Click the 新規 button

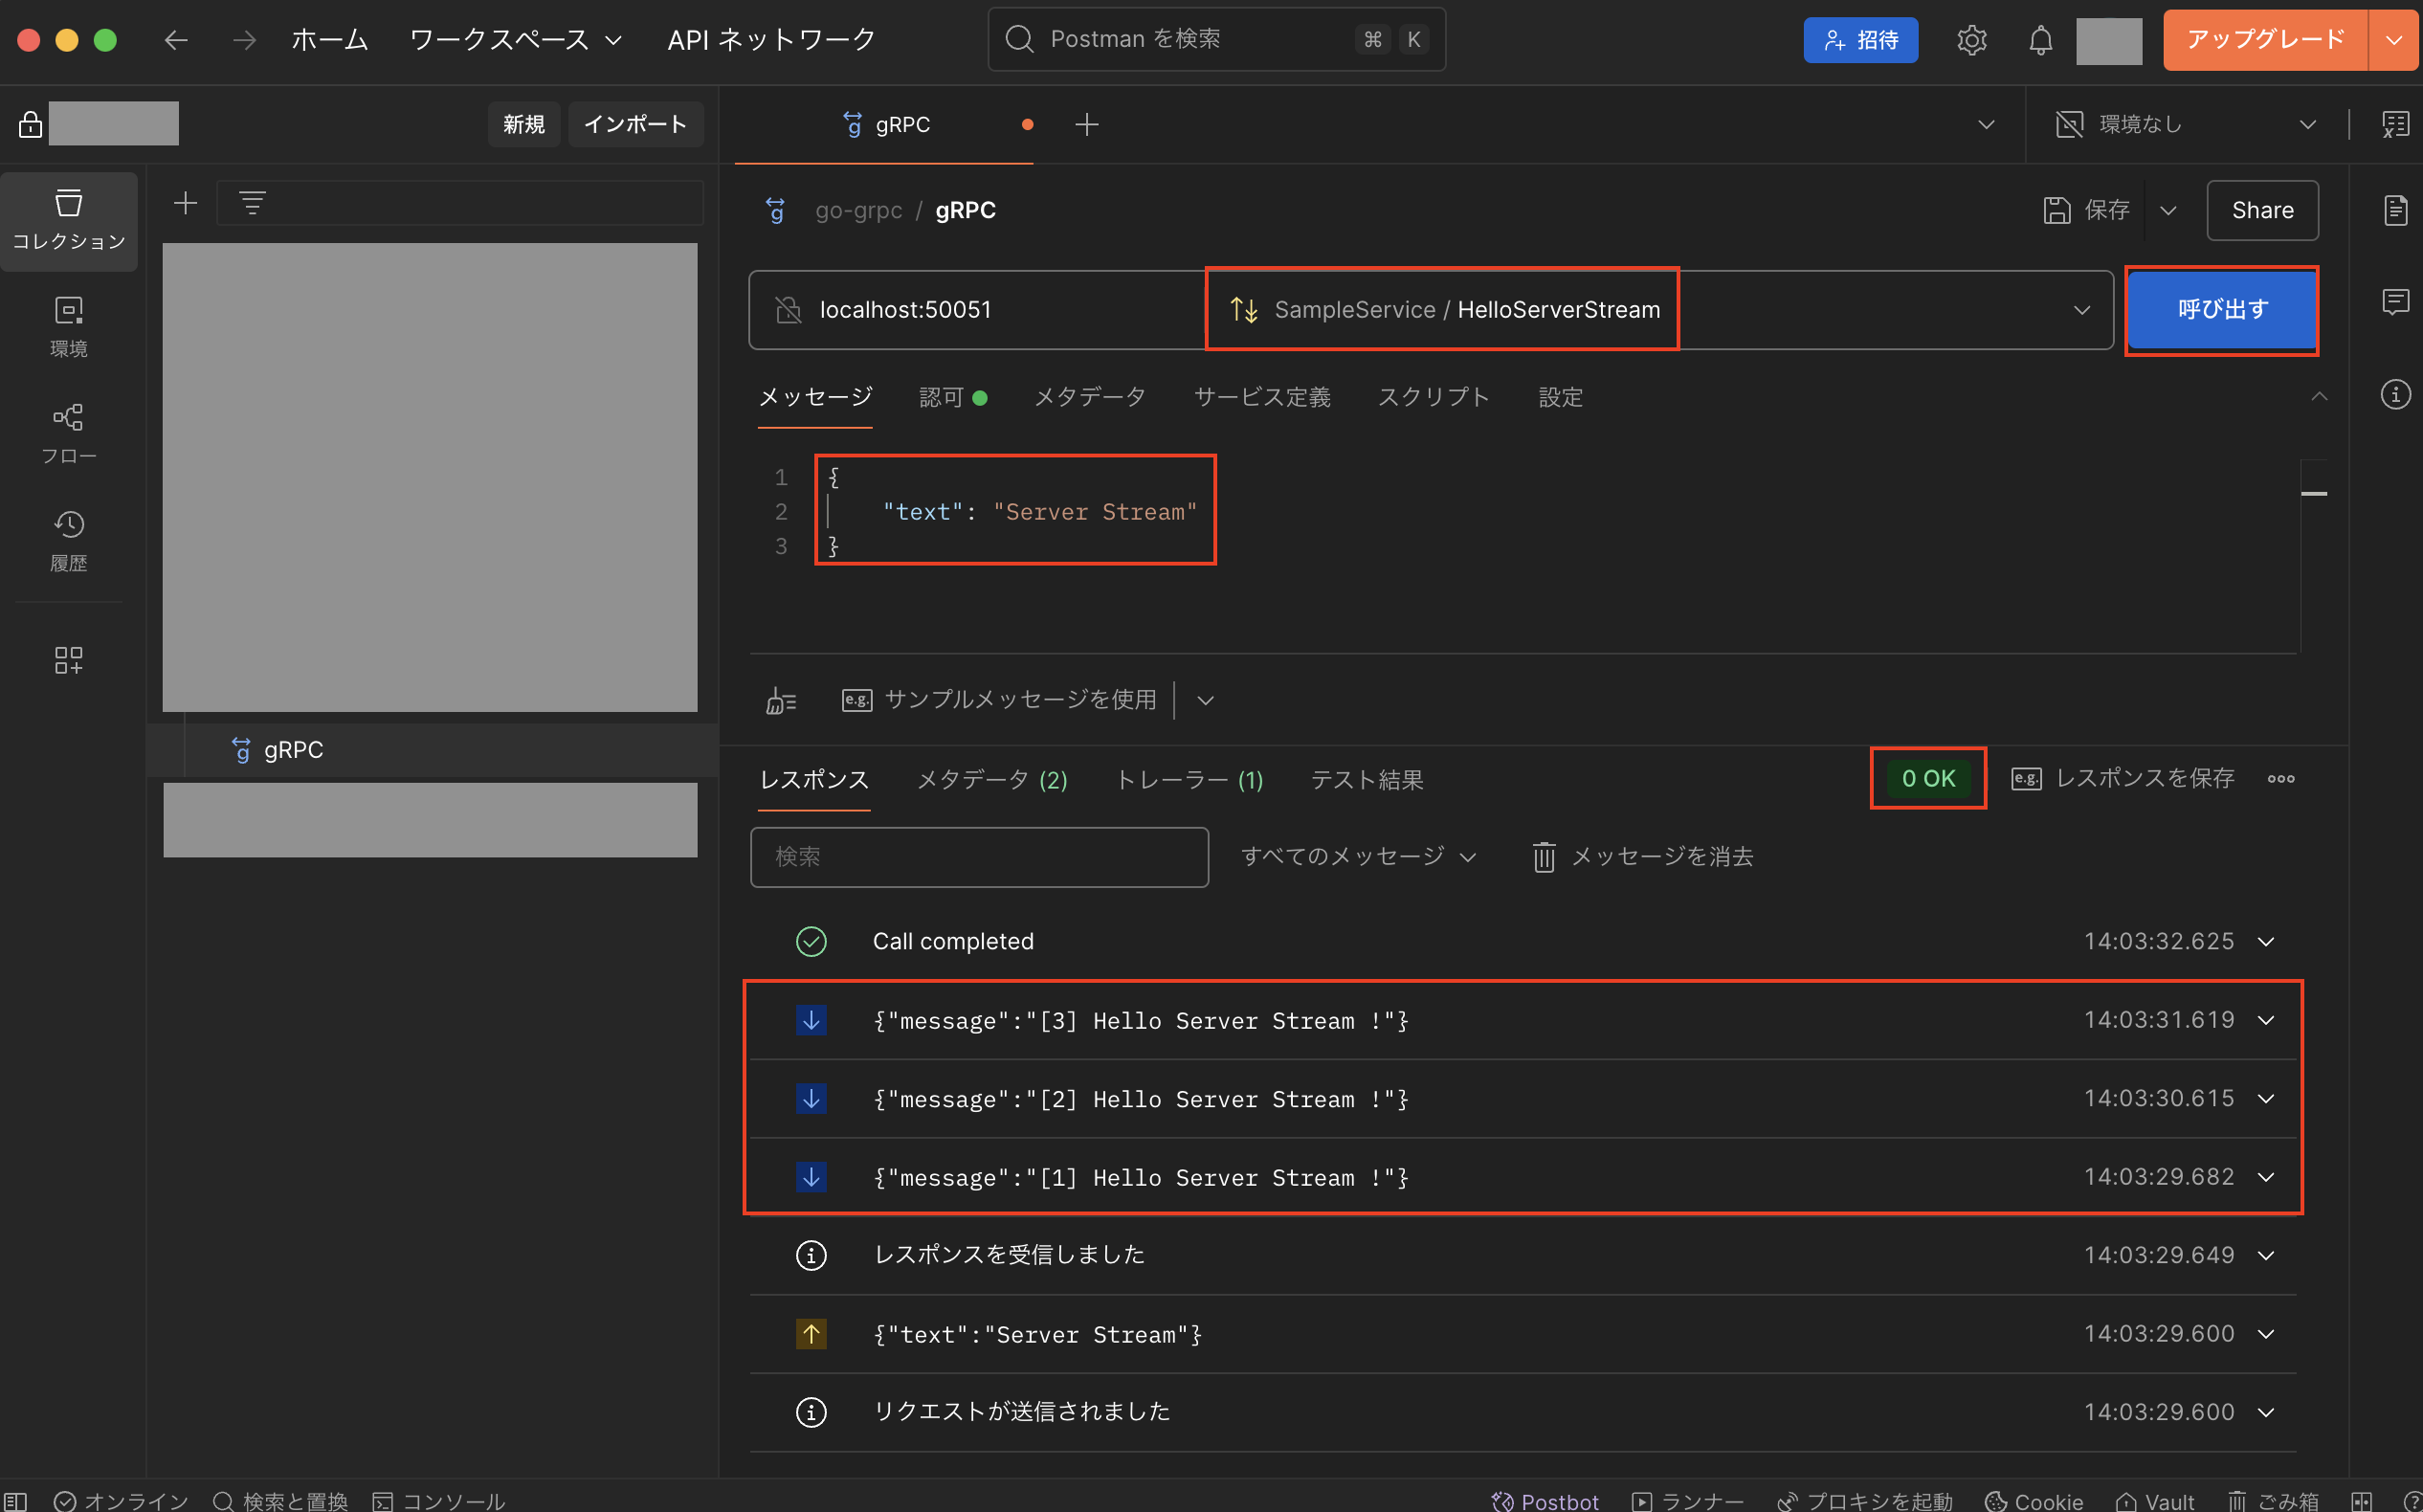[524, 124]
